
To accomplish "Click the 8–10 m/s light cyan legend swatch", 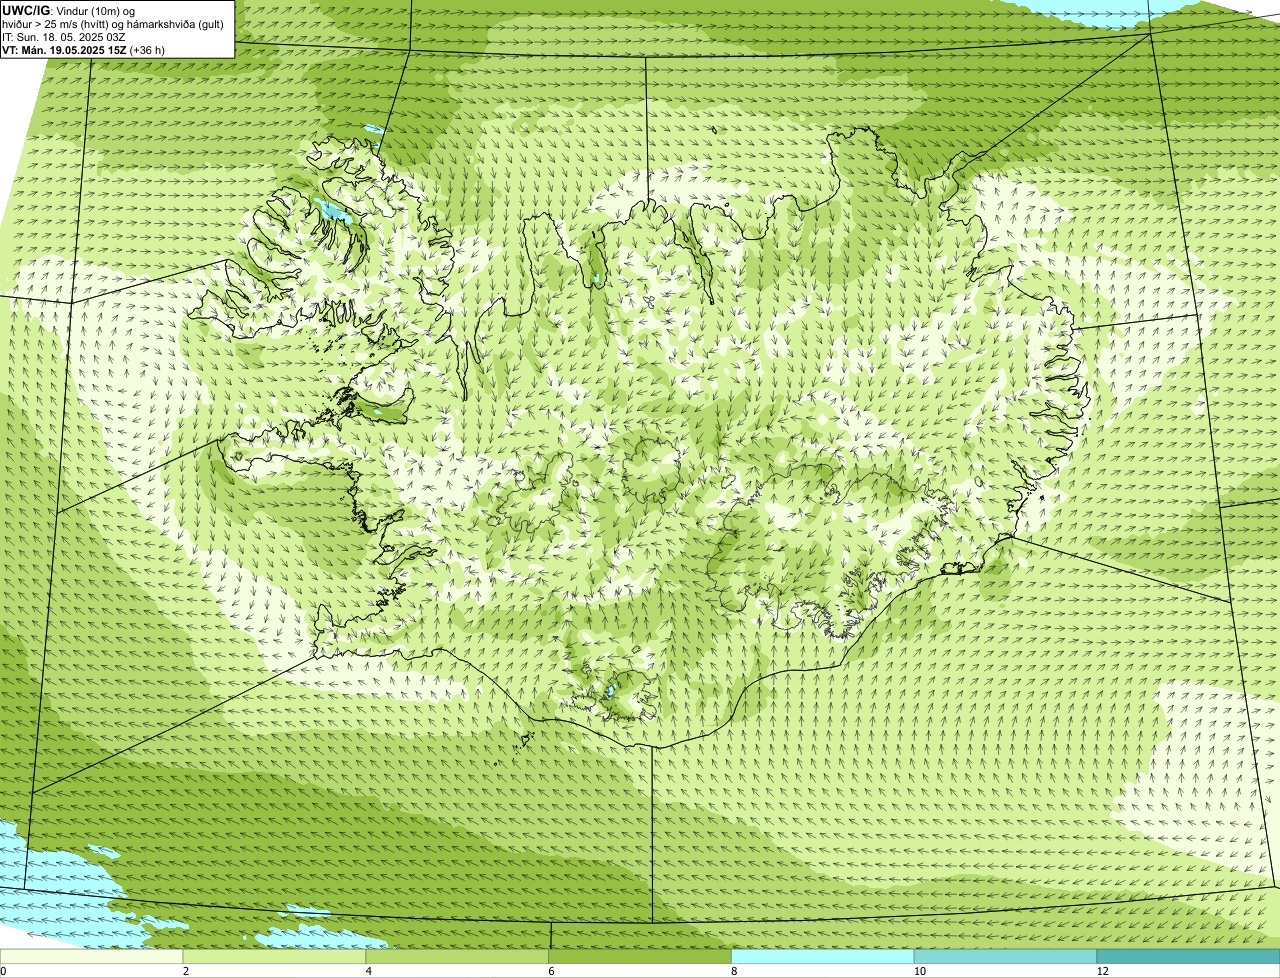I will point(823,957).
